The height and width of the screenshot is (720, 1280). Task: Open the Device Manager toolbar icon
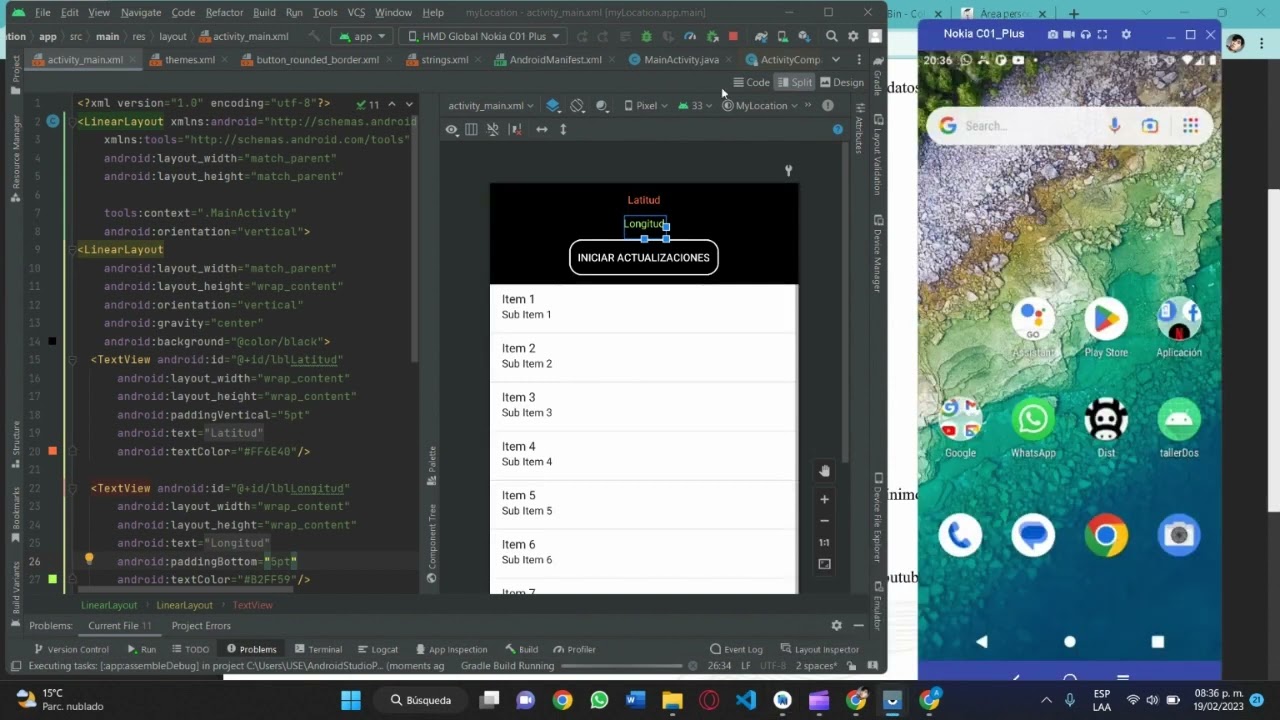point(783,36)
